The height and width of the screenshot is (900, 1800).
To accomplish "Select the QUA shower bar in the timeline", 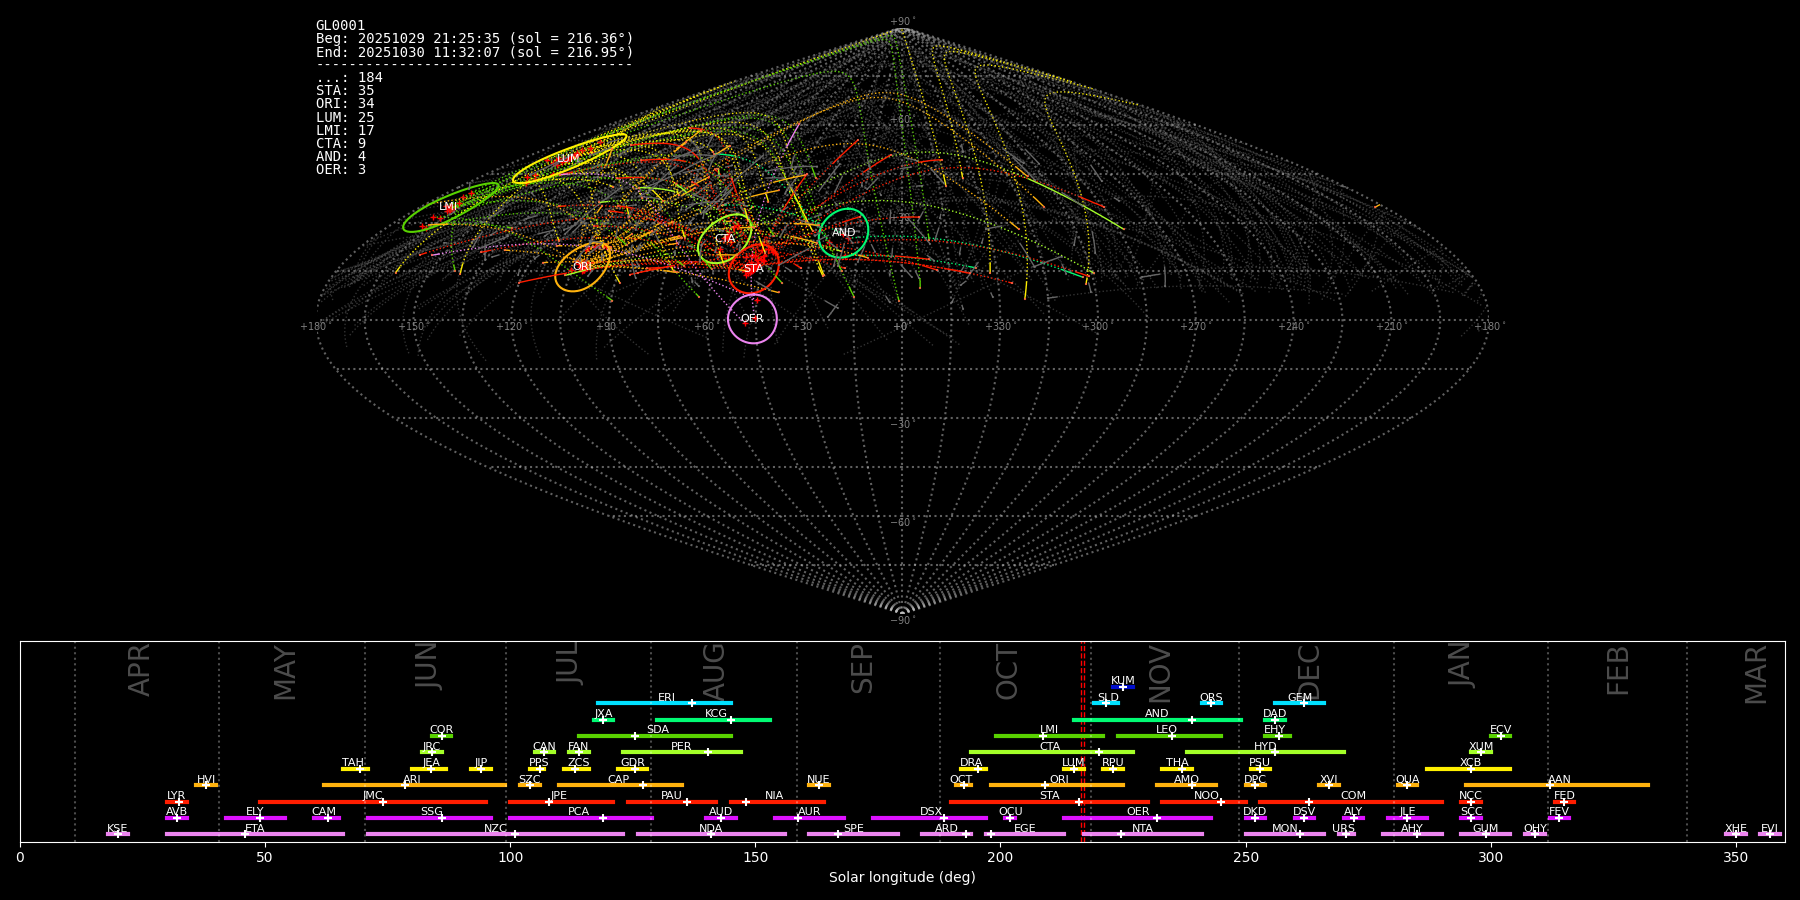I will point(1407,785).
